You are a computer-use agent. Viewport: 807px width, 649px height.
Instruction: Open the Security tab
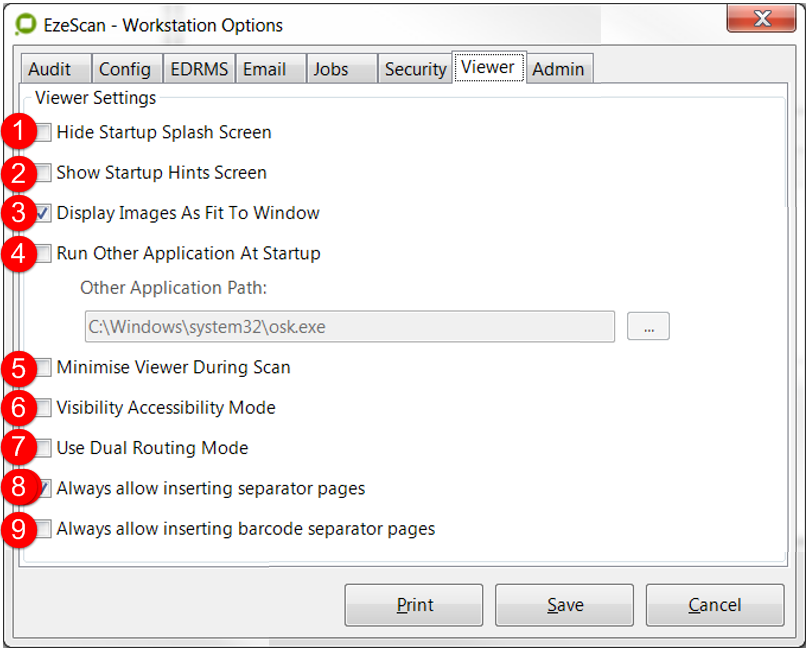click(x=415, y=69)
